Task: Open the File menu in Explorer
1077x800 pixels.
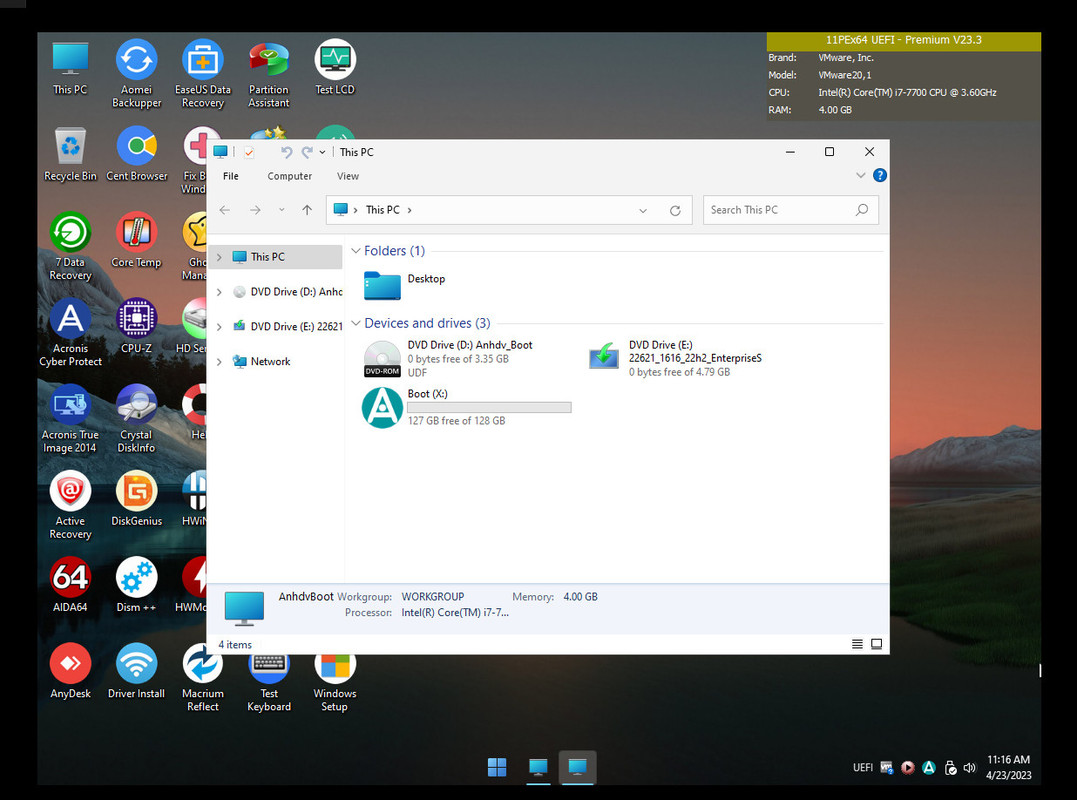Action: tap(231, 176)
